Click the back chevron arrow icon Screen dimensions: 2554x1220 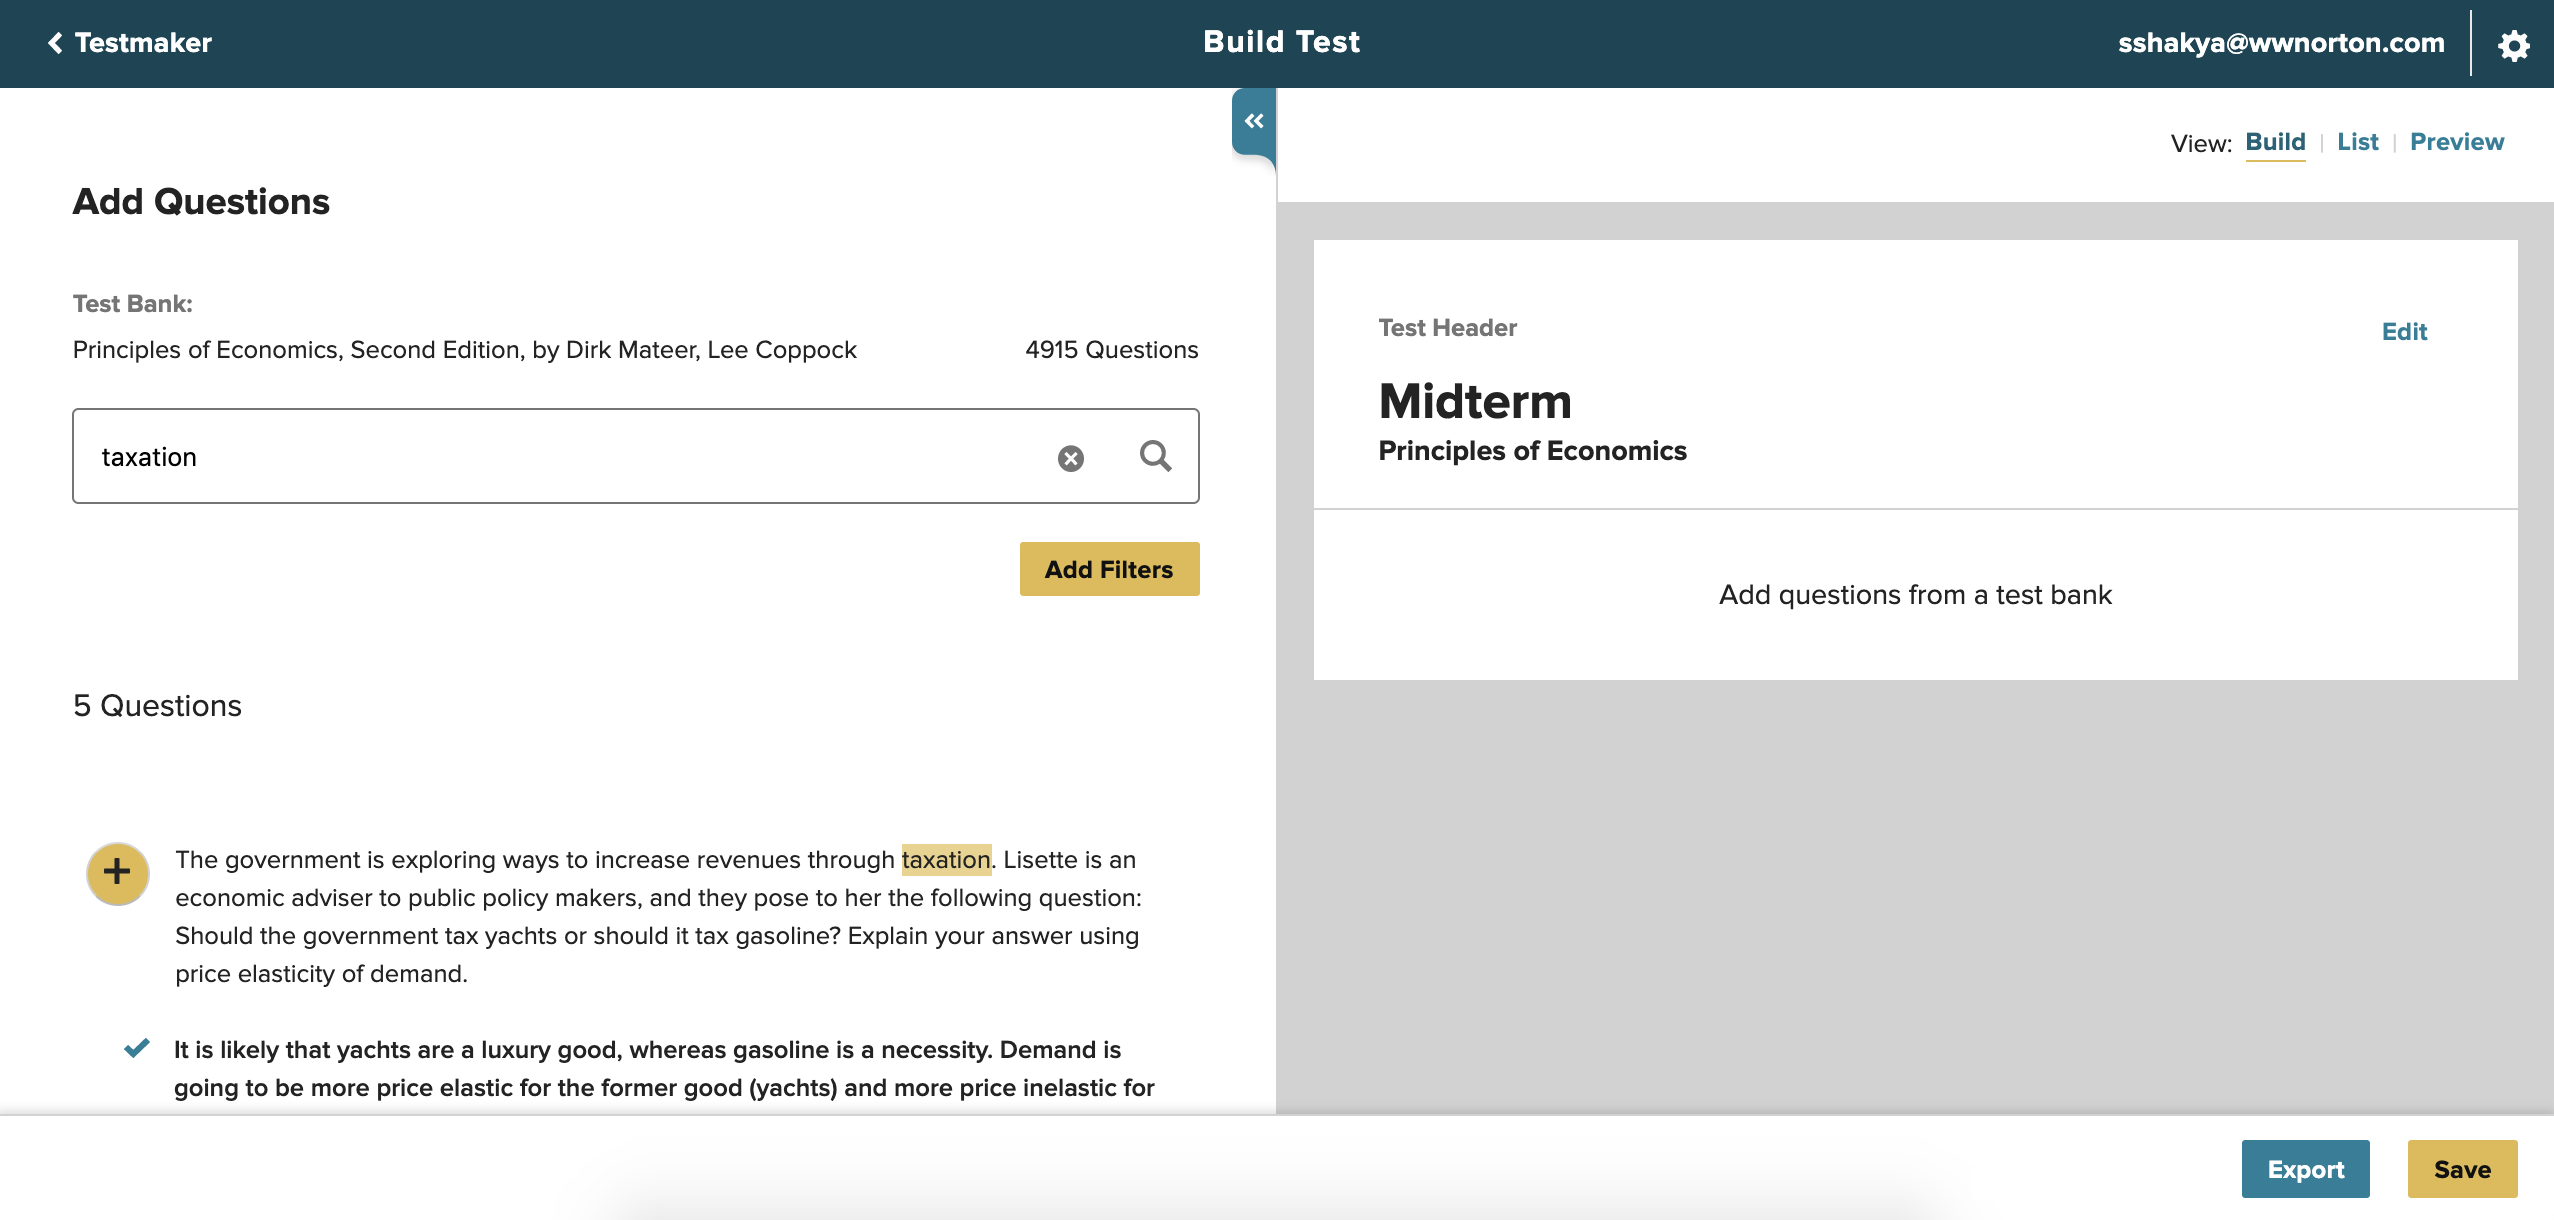55,43
